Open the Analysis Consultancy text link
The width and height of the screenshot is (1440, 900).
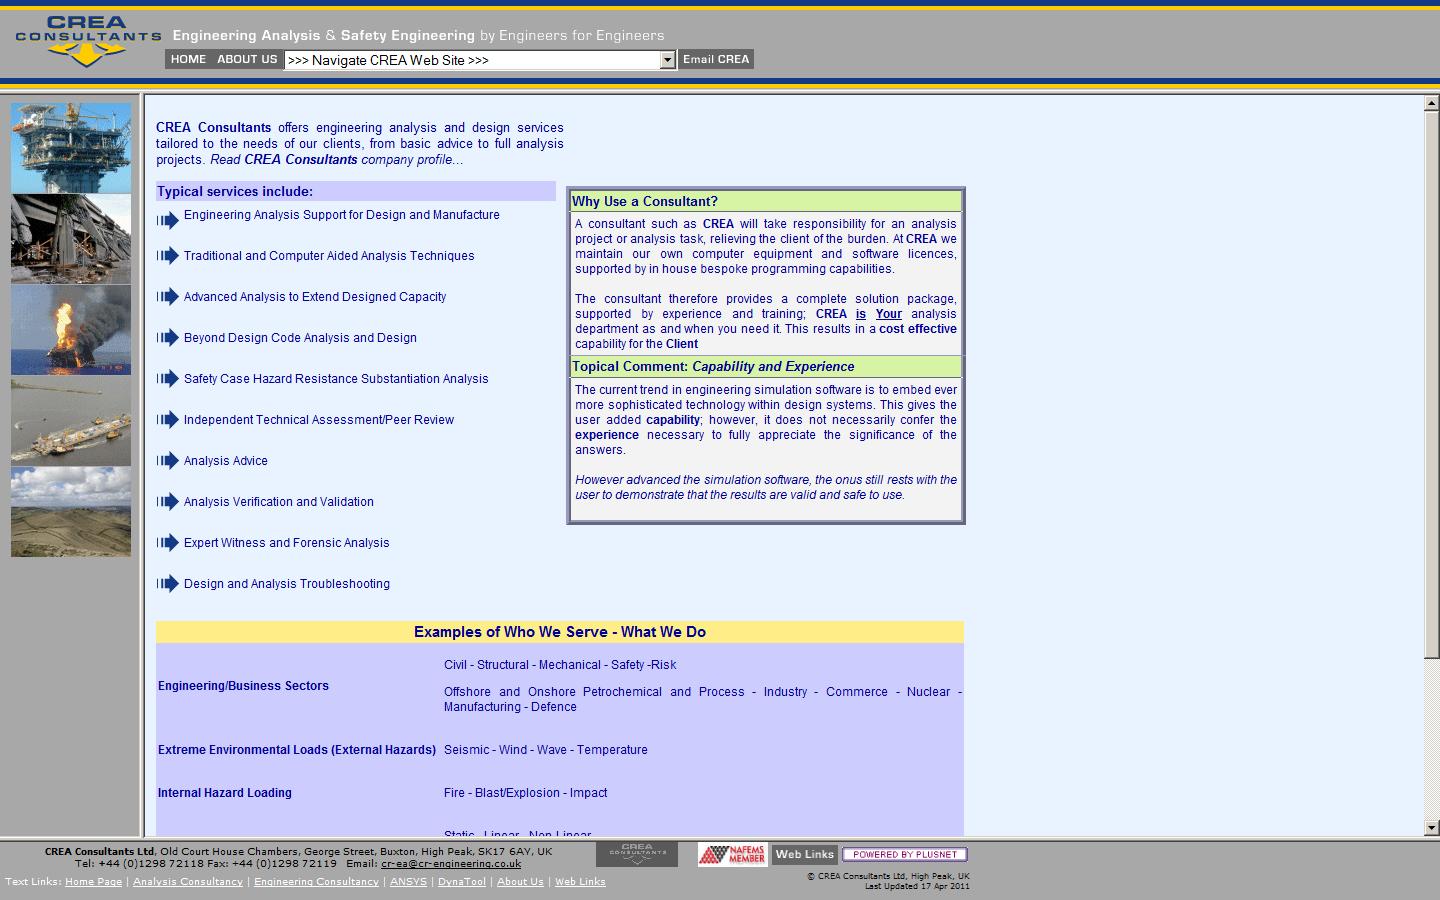[x=187, y=882]
